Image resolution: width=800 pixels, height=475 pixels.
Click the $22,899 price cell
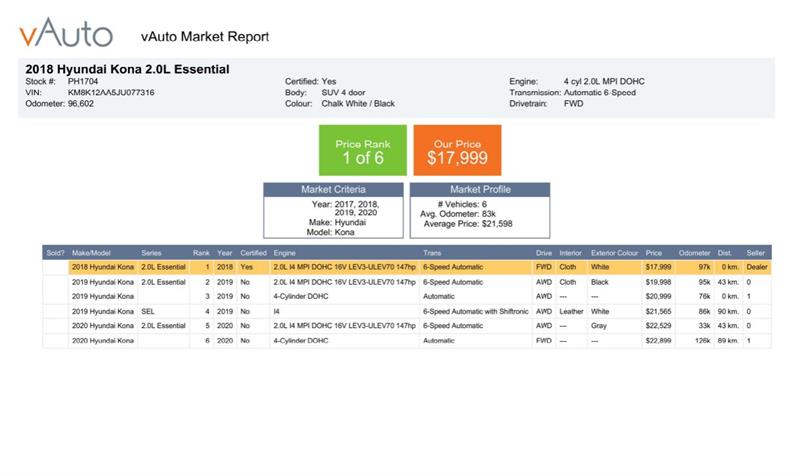click(x=658, y=341)
